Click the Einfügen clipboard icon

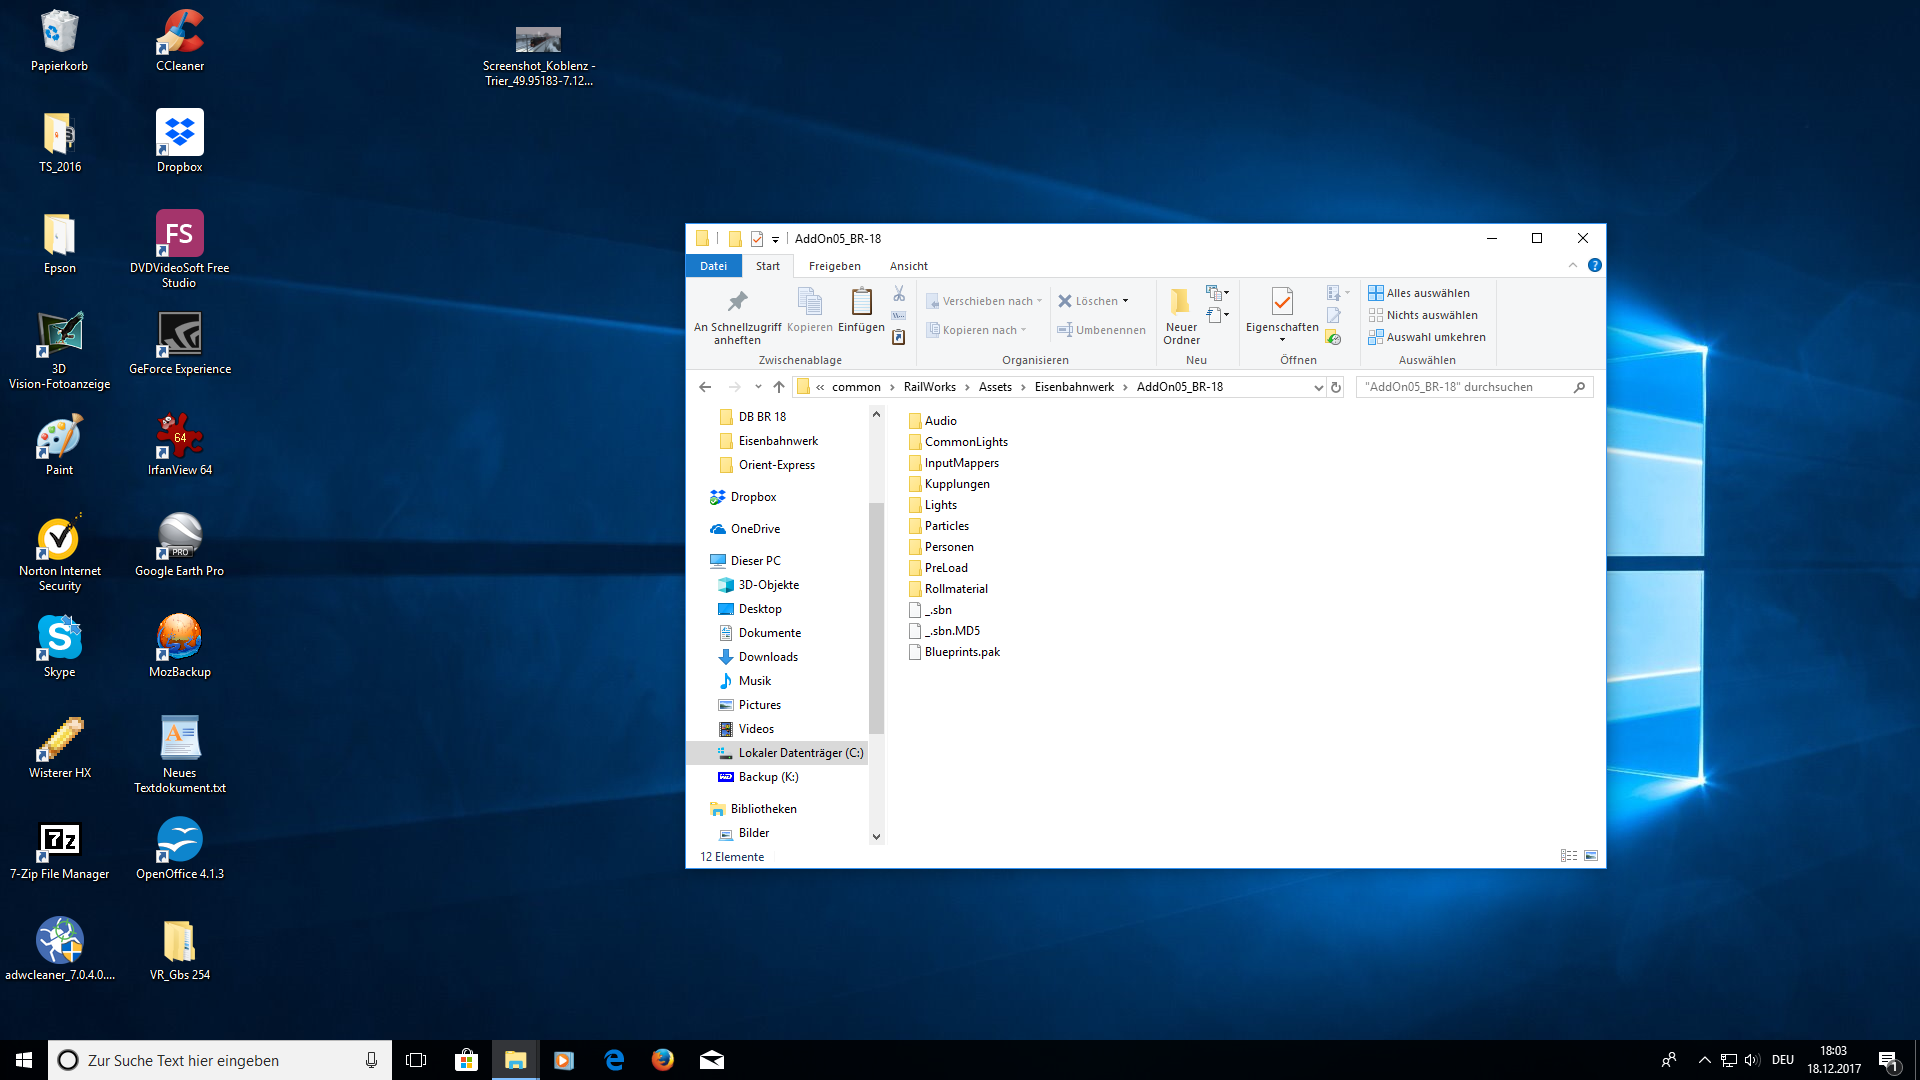point(861,302)
